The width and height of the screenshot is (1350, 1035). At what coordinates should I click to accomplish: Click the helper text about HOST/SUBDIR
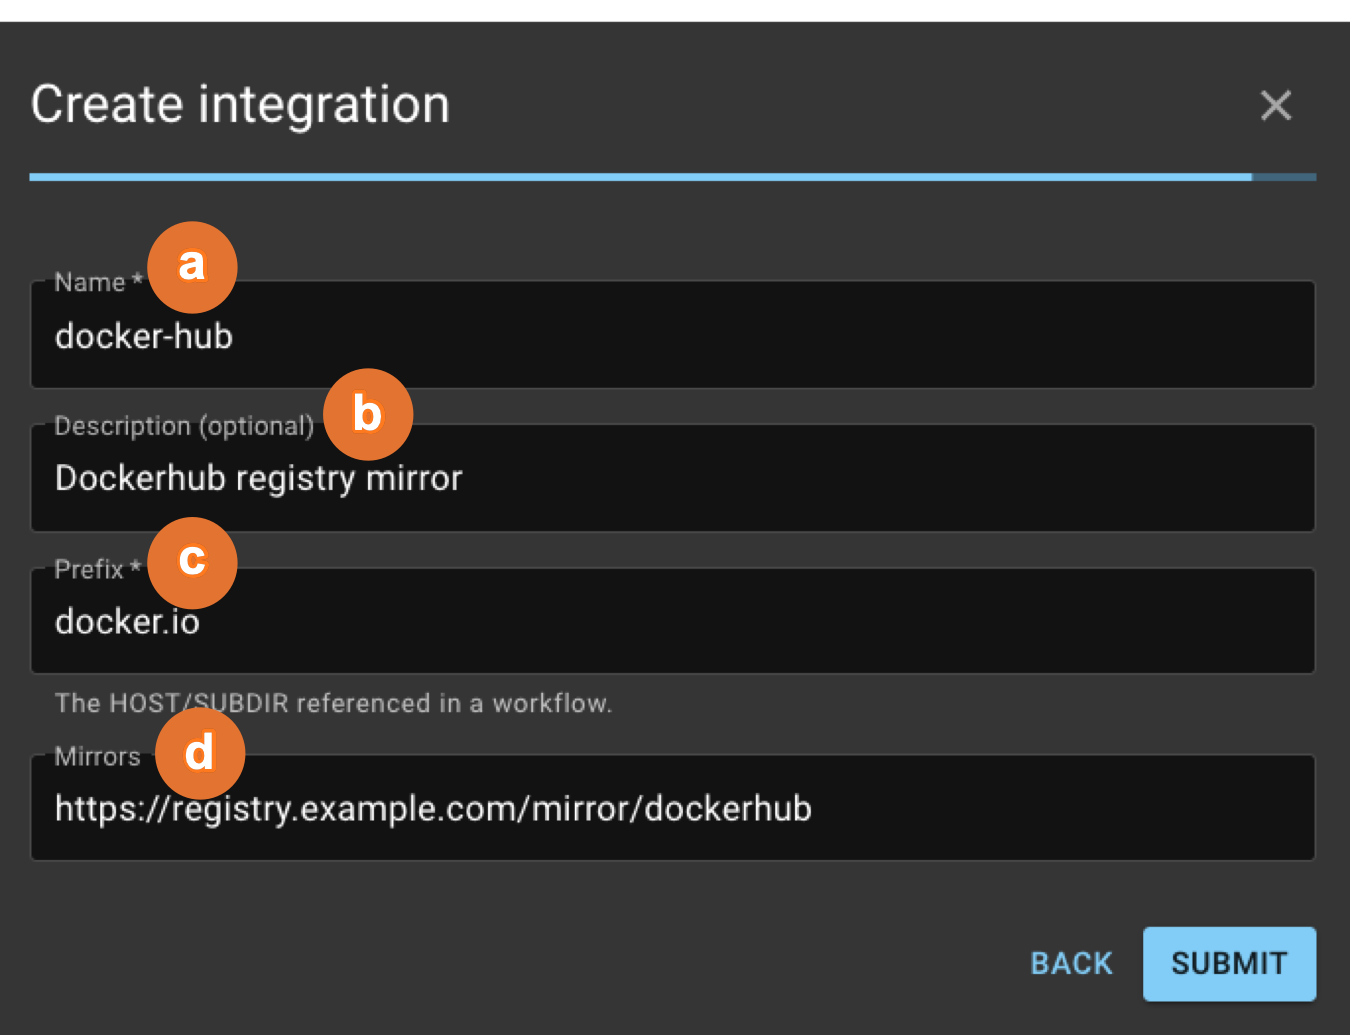click(333, 703)
